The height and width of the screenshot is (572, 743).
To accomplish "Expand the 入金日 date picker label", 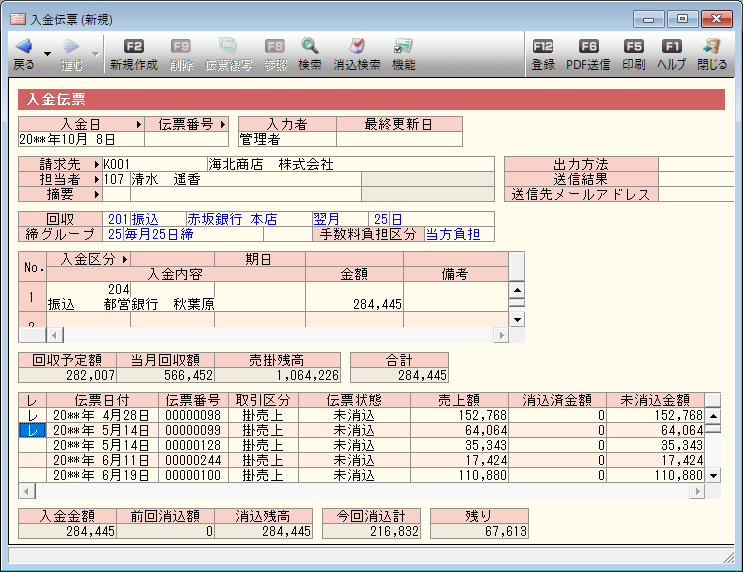I will [x=81, y=124].
